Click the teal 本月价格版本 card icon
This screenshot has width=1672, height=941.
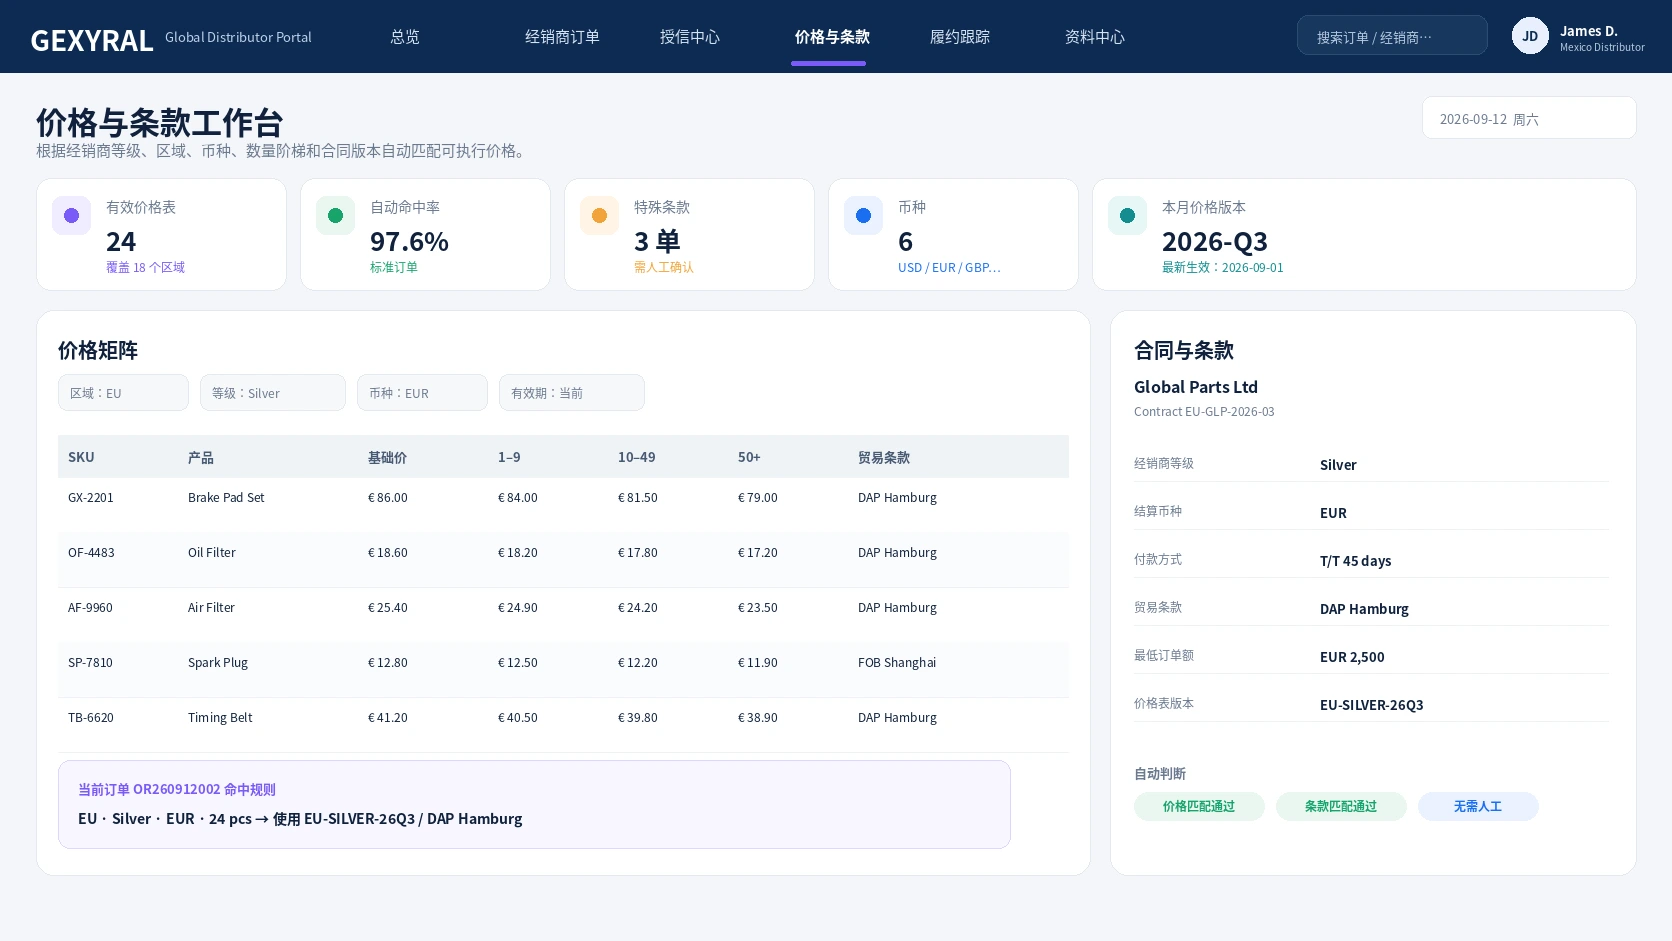pyautogui.click(x=1127, y=215)
